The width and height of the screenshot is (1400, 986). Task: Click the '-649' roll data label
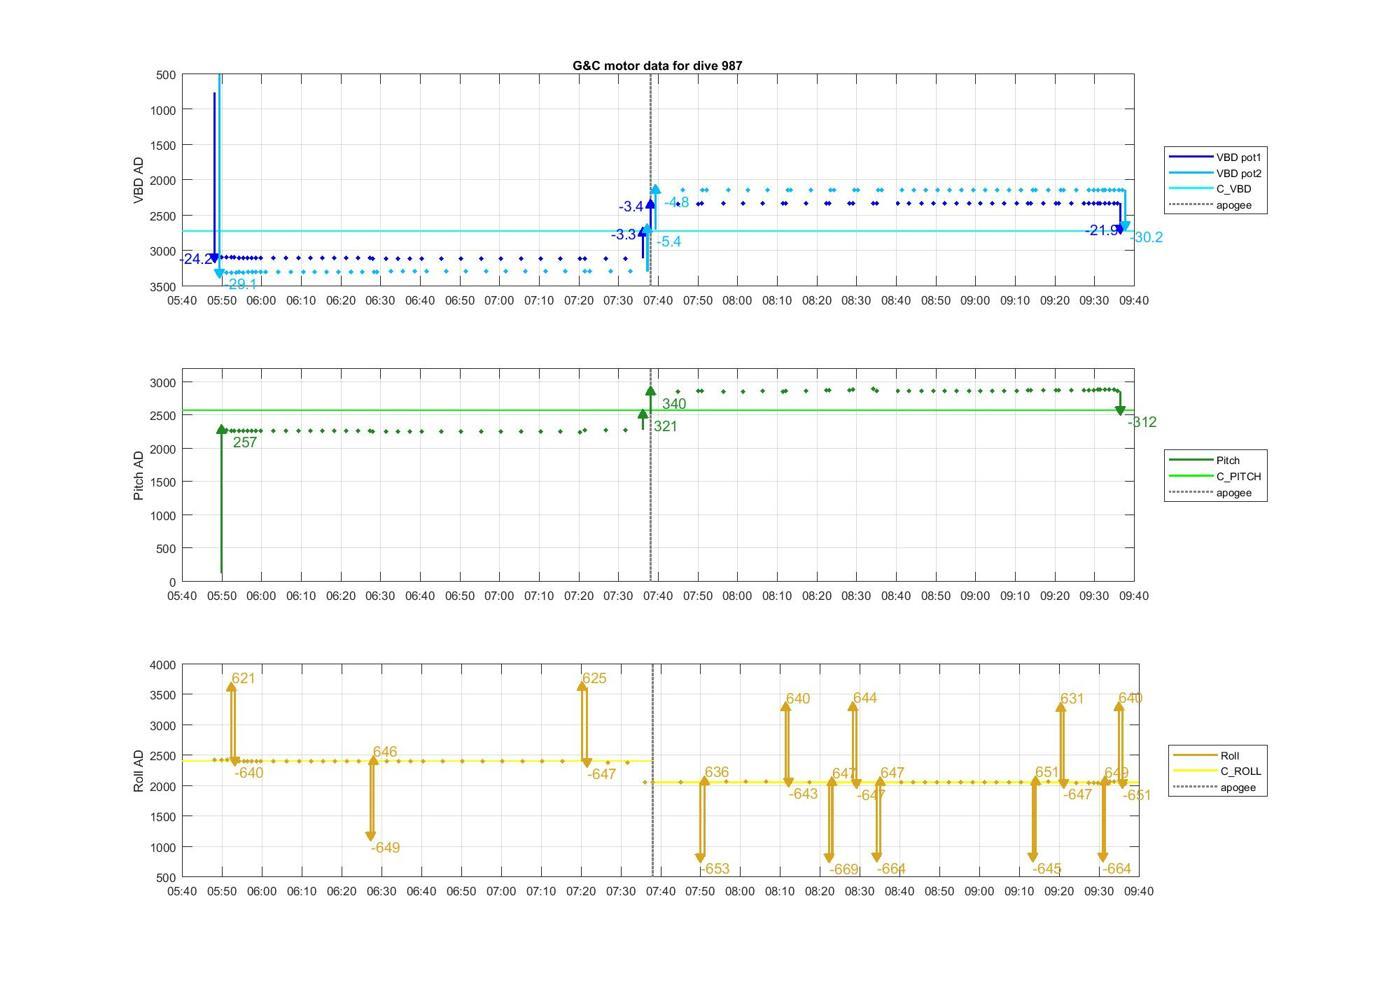(x=385, y=848)
